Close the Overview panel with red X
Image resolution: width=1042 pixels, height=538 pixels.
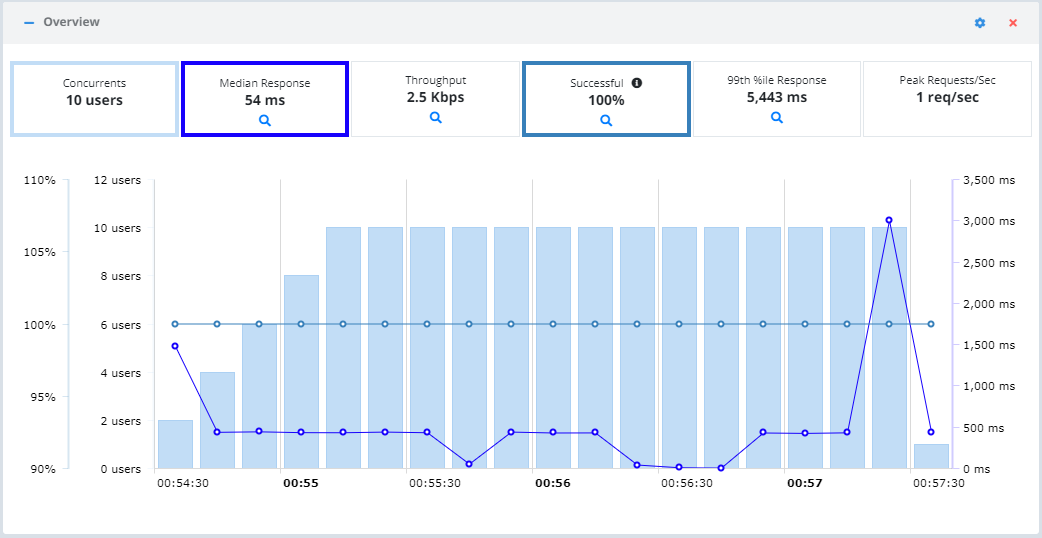(x=1013, y=23)
